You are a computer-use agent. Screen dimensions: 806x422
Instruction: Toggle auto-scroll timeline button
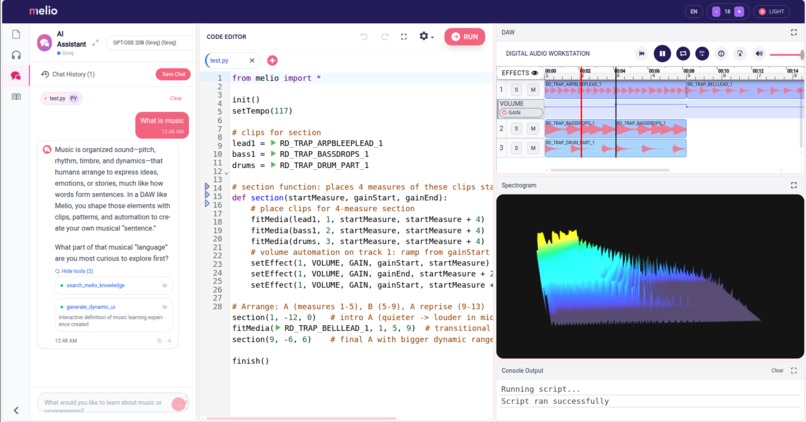click(x=702, y=53)
